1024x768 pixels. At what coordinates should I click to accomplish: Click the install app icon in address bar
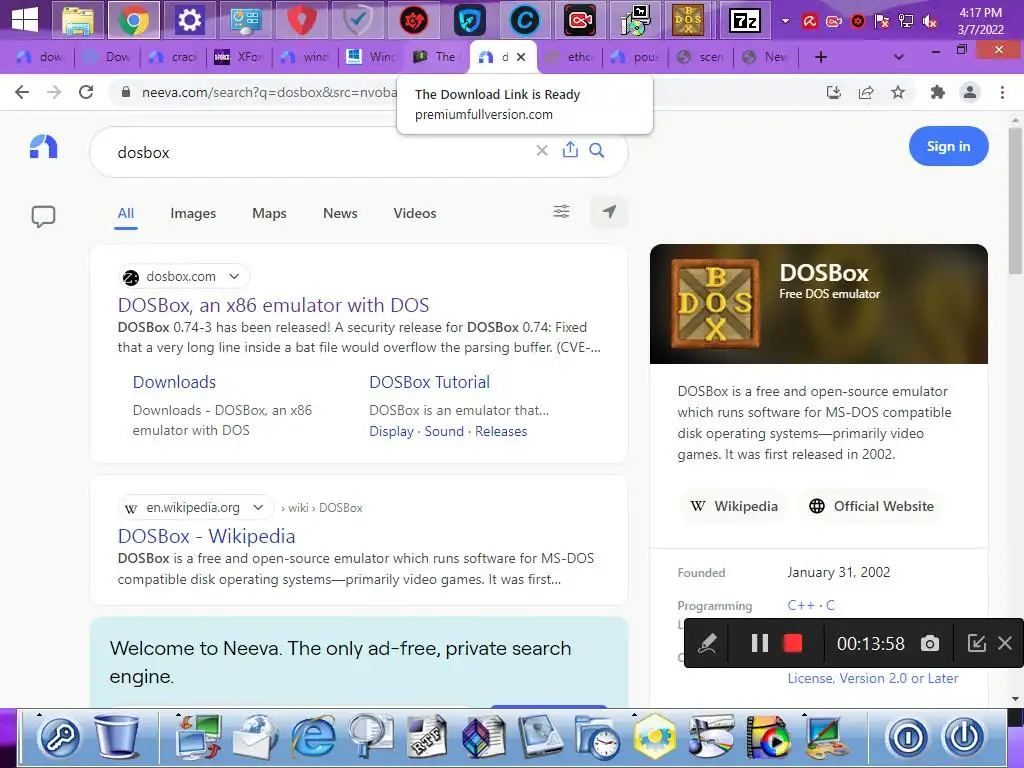pos(834,92)
